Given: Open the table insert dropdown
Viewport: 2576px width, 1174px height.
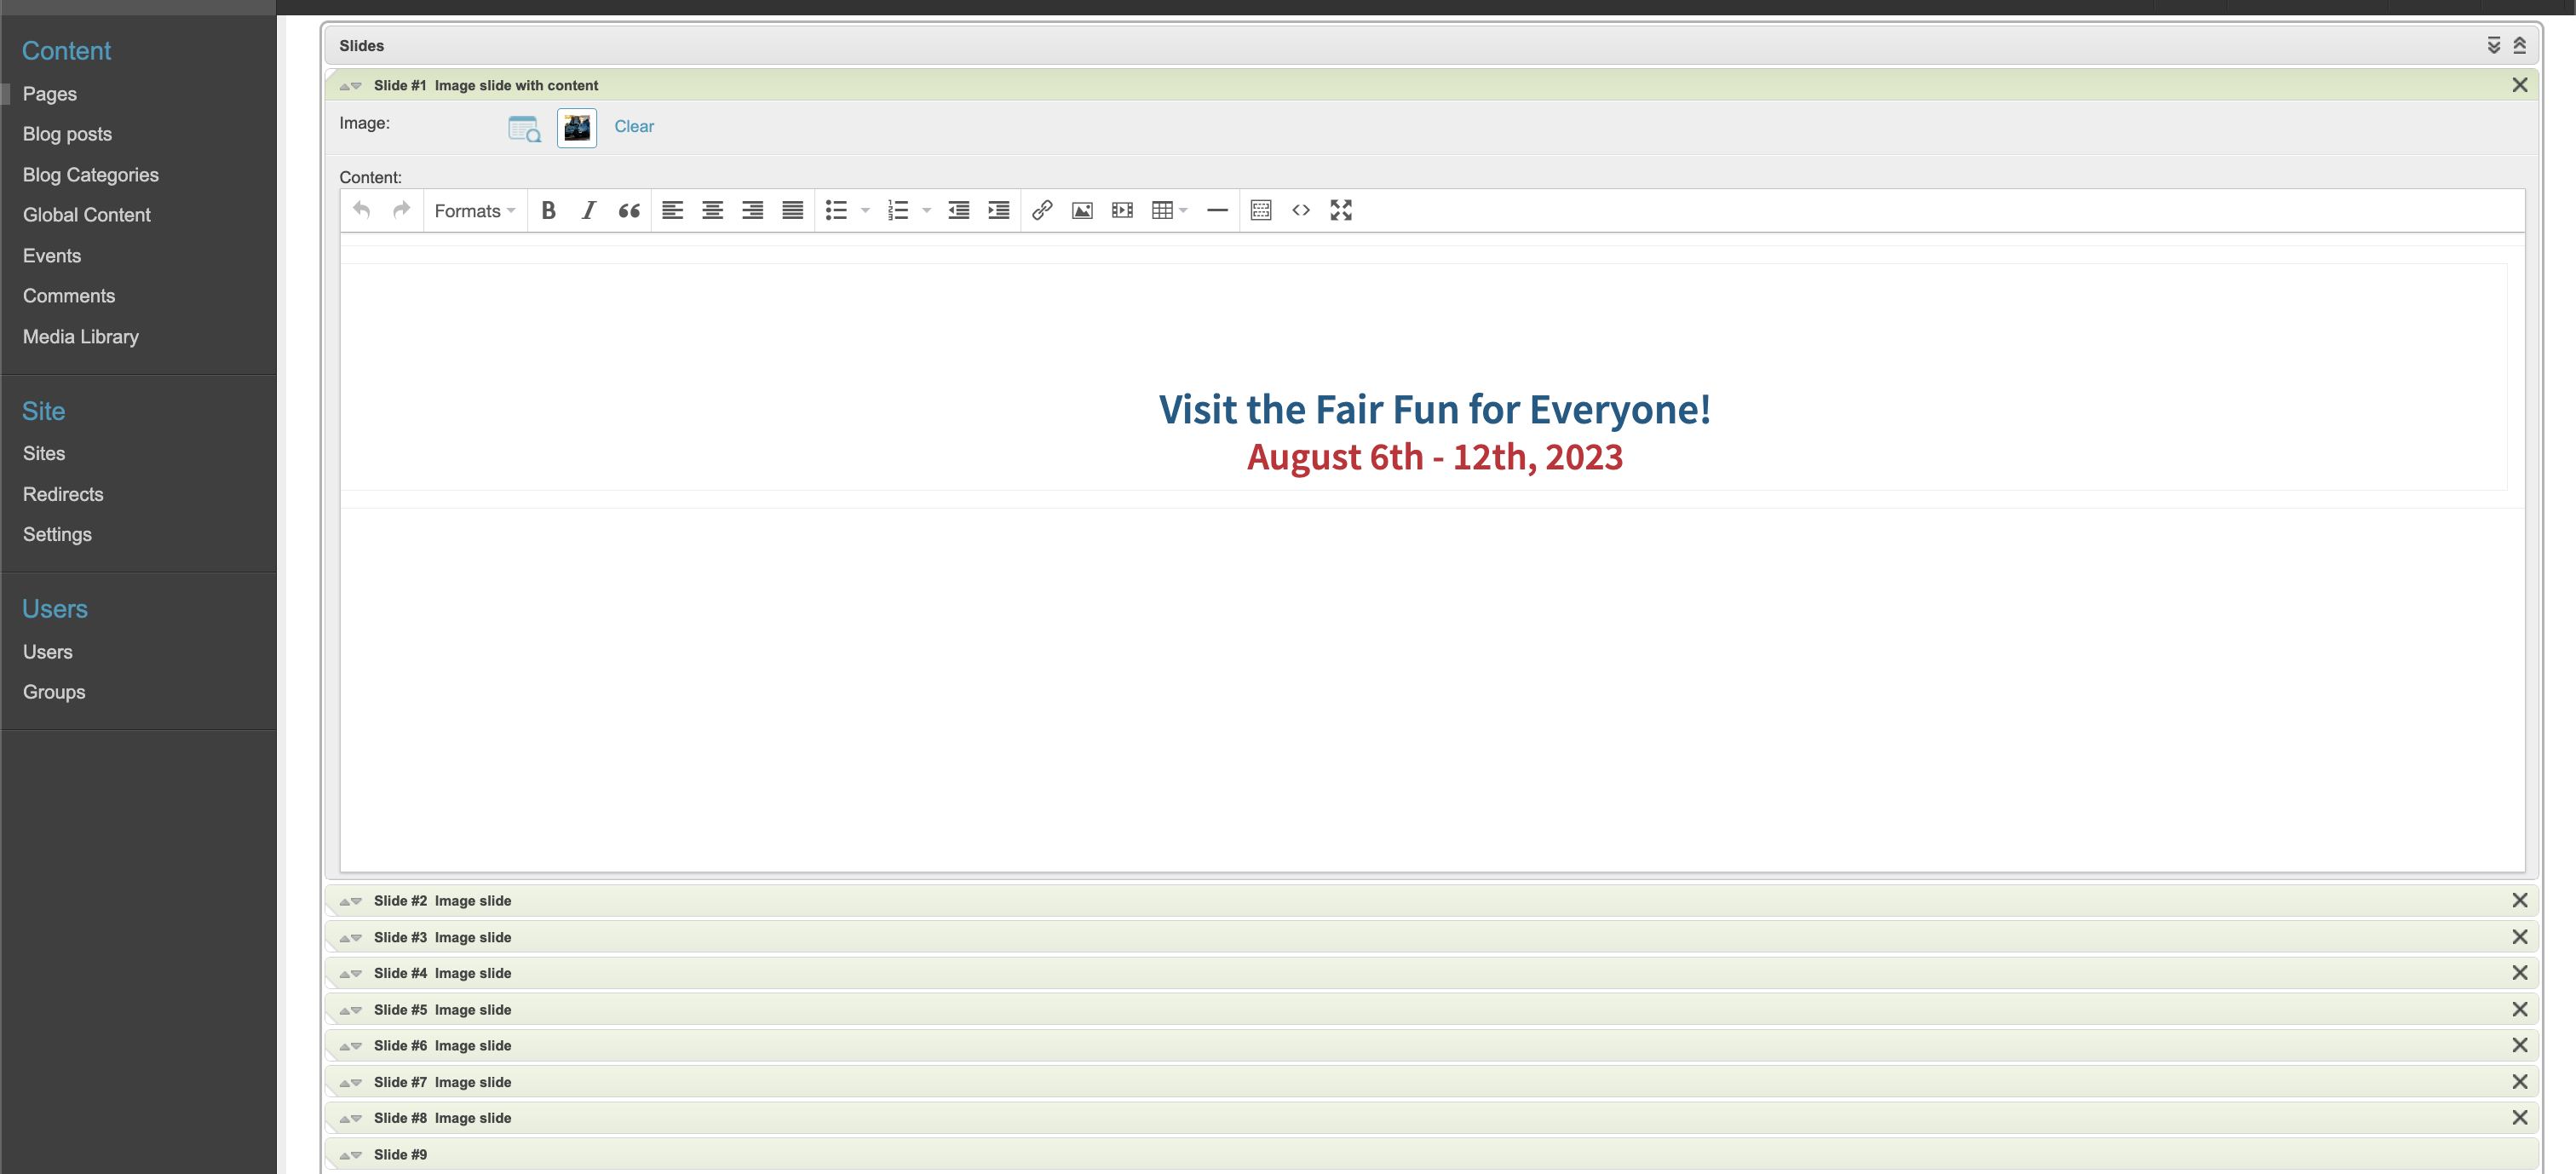Looking at the screenshot, I should (x=1168, y=210).
